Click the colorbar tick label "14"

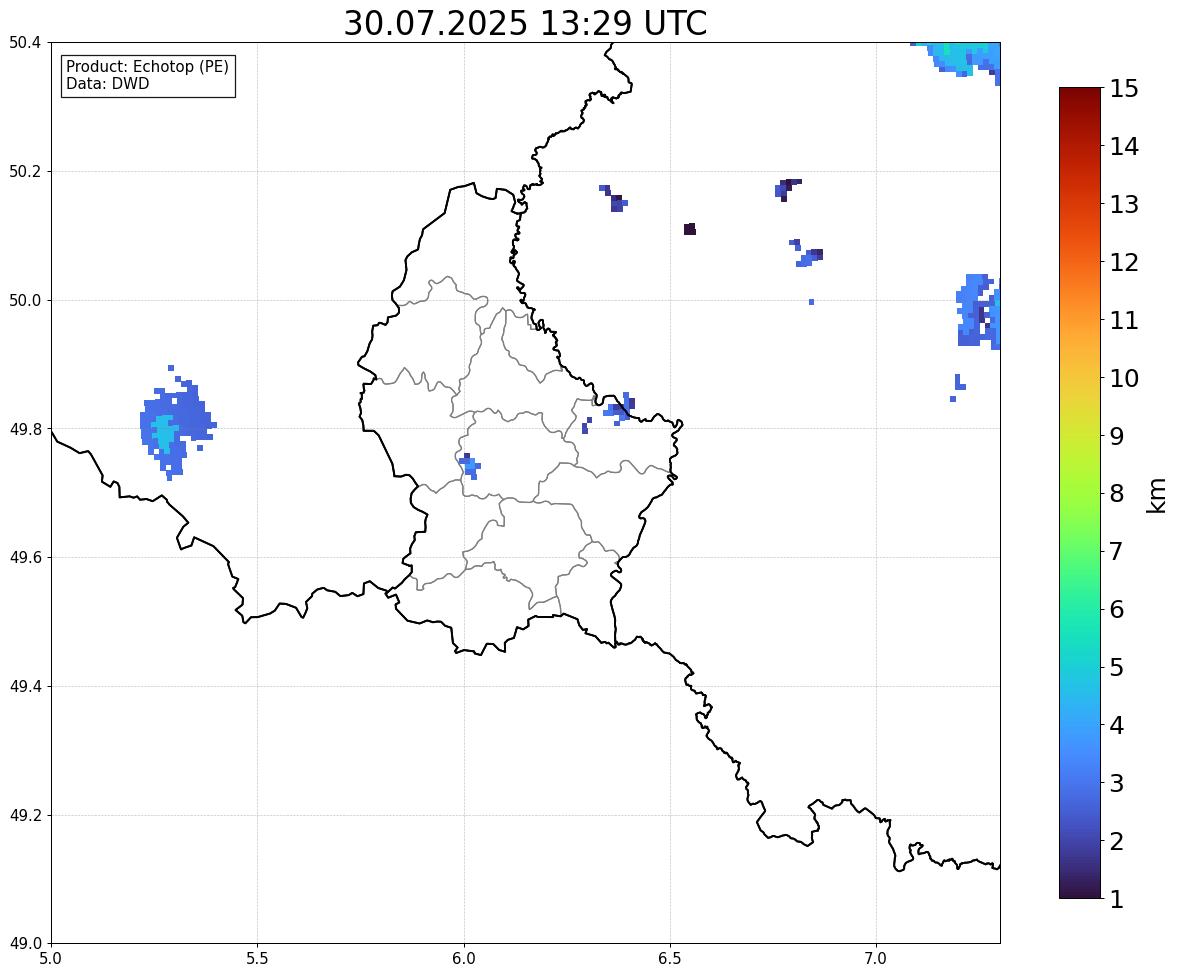(1124, 147)
